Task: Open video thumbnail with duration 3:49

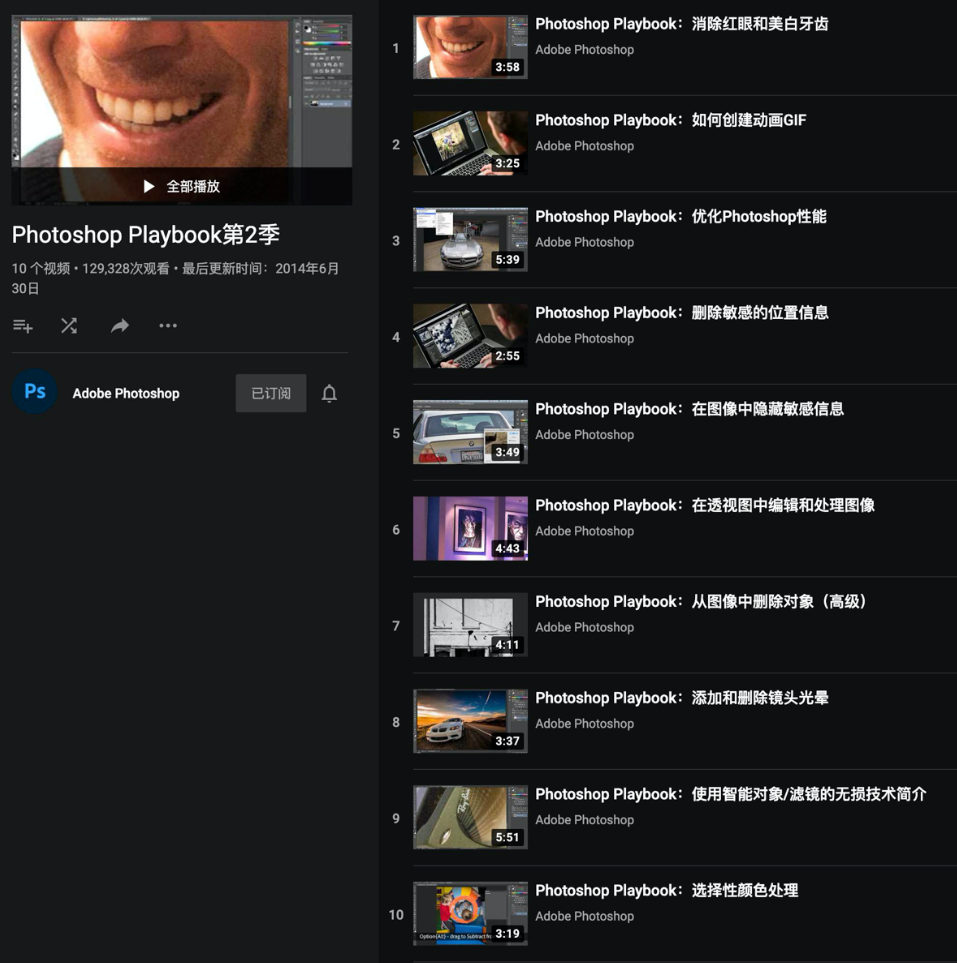Action: coord(470,432)
